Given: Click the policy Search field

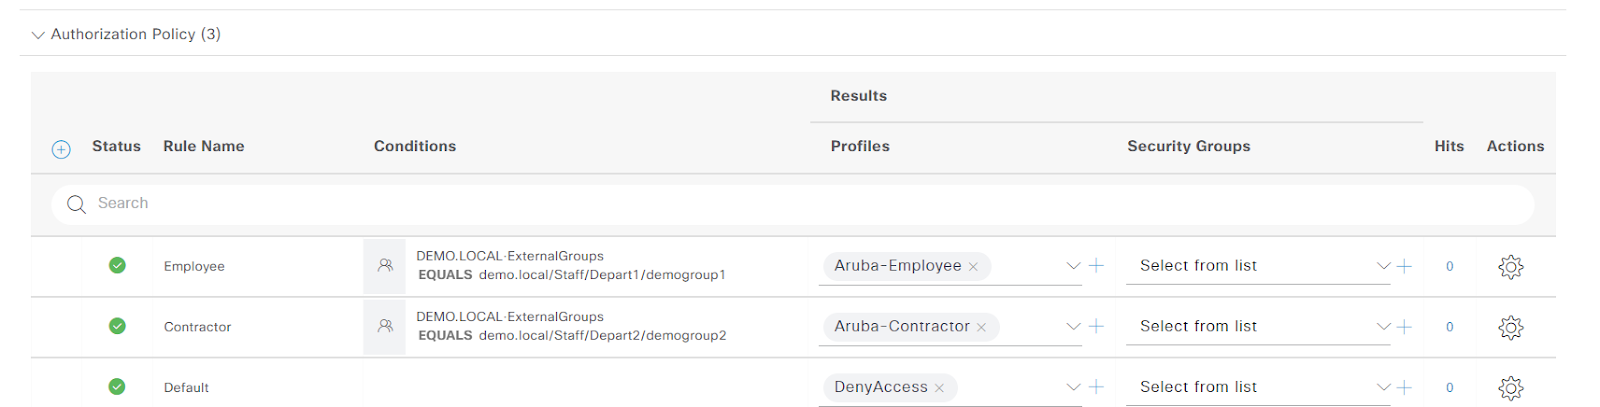Looking at the screenshot, I should click(x=792, y=204).
